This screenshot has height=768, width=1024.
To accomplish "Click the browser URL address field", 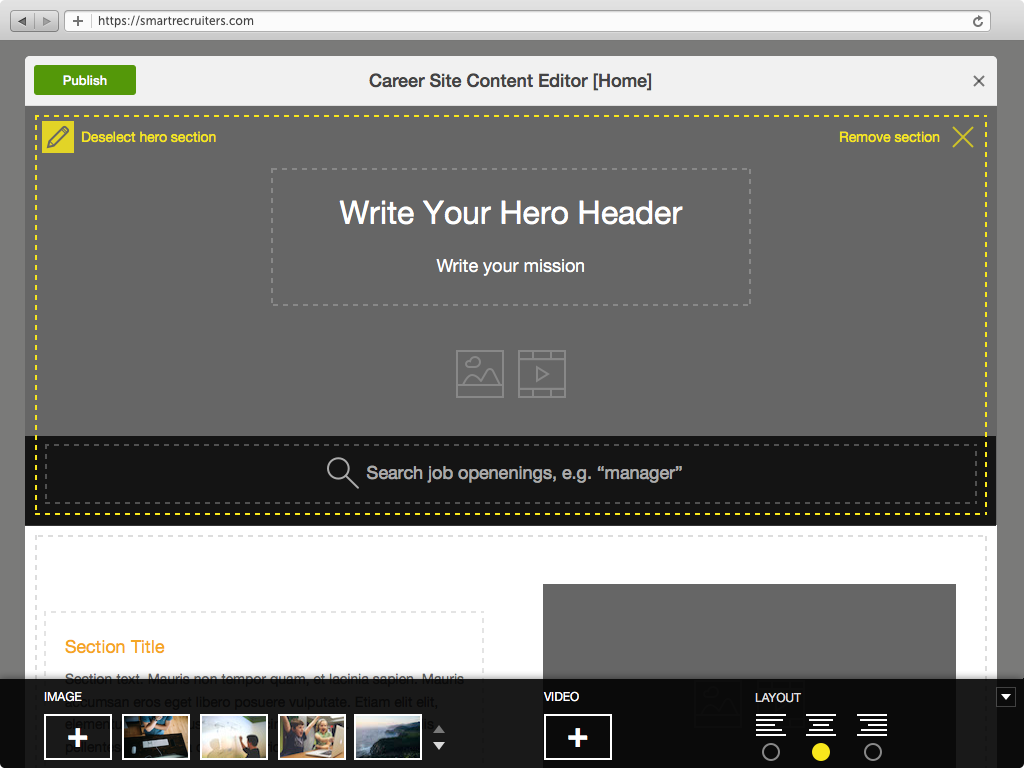I will 528,21.
